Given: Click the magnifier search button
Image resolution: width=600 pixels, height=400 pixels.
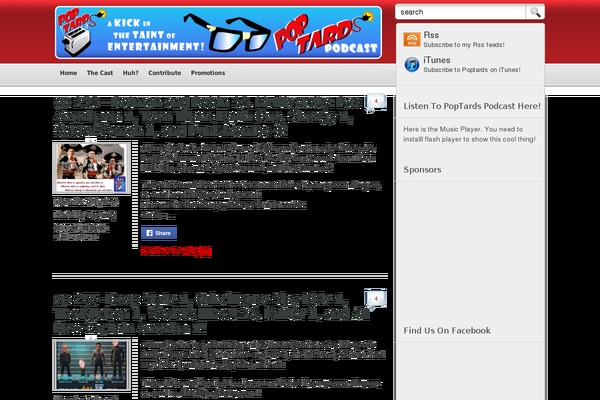Looking at the screenshot, I should 535,12.
